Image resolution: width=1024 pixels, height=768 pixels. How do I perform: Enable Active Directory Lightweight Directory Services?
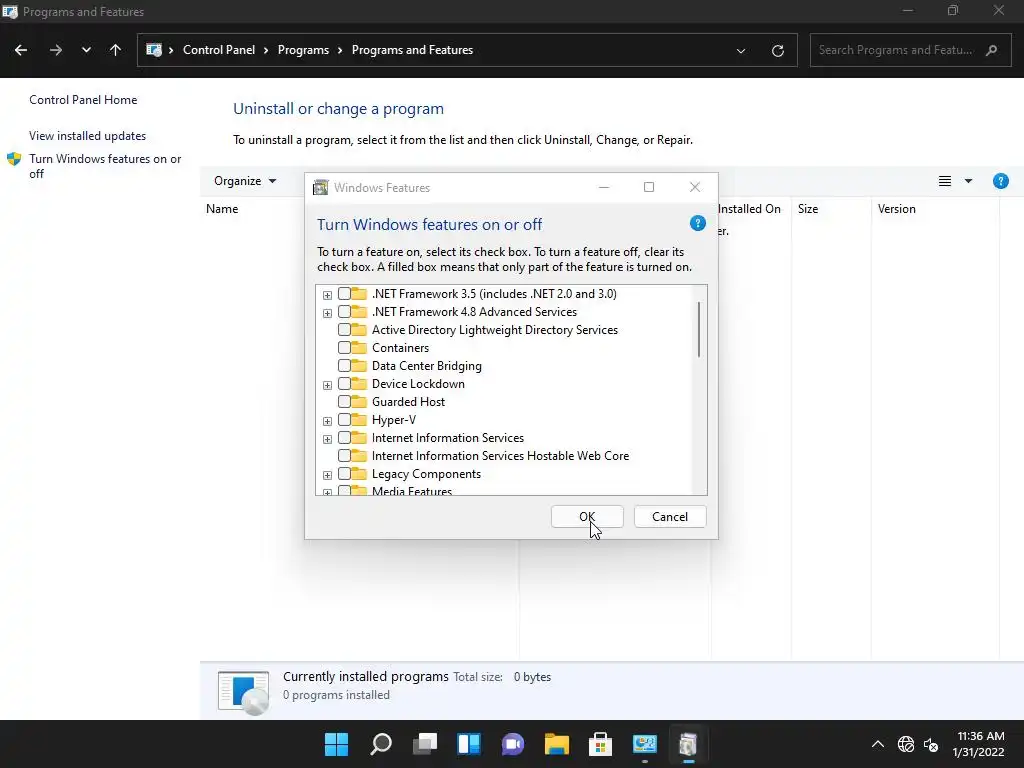[x=344, y=330]
